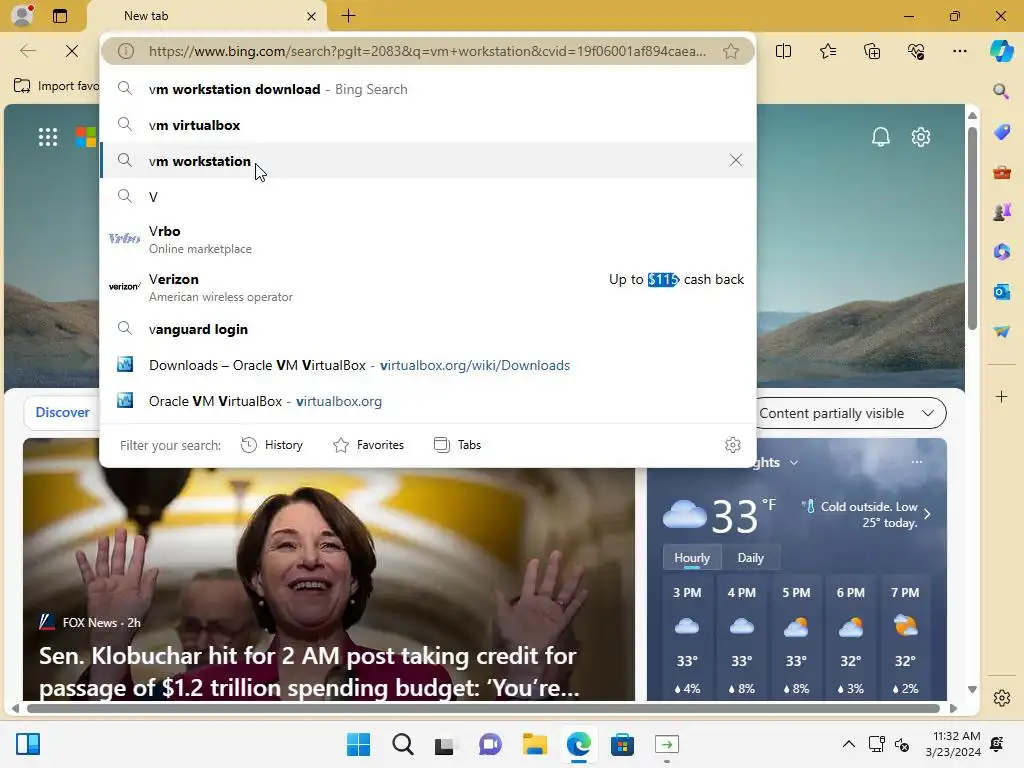The width and height of the screenshot is (1024, 768).
Task: Open Microsoft Store from taskbar
Action: (x=622, y=744)
